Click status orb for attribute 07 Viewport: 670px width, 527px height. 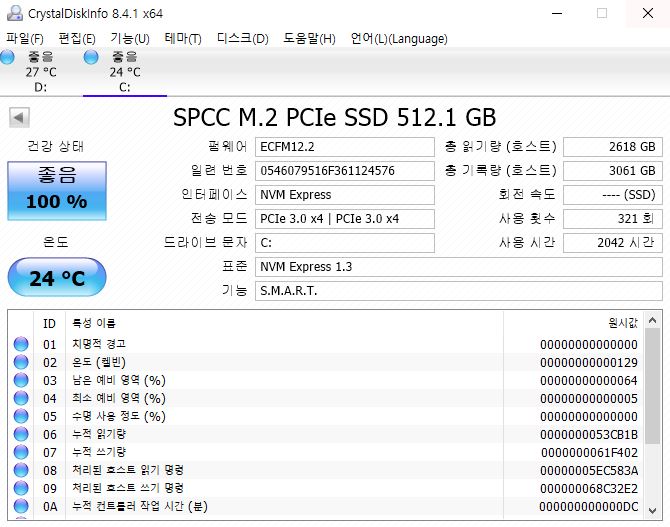21,452
